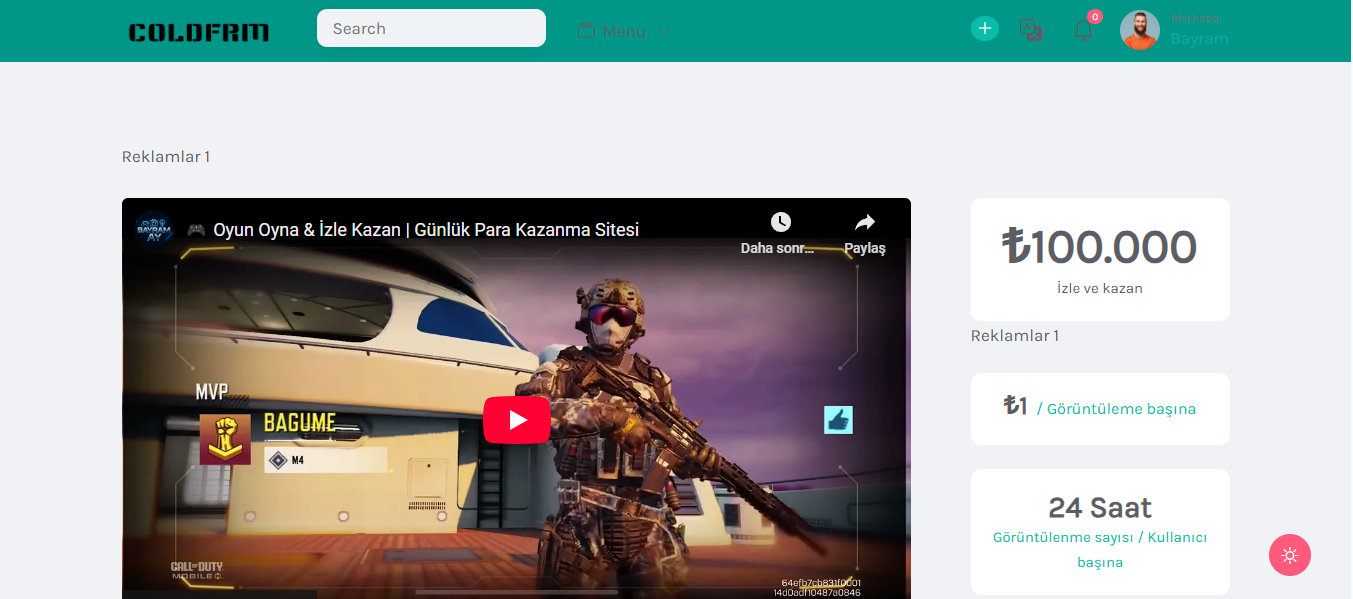Click the ₺1 price value
This screenshot has height=599, width=1353.
(1016, 406)
